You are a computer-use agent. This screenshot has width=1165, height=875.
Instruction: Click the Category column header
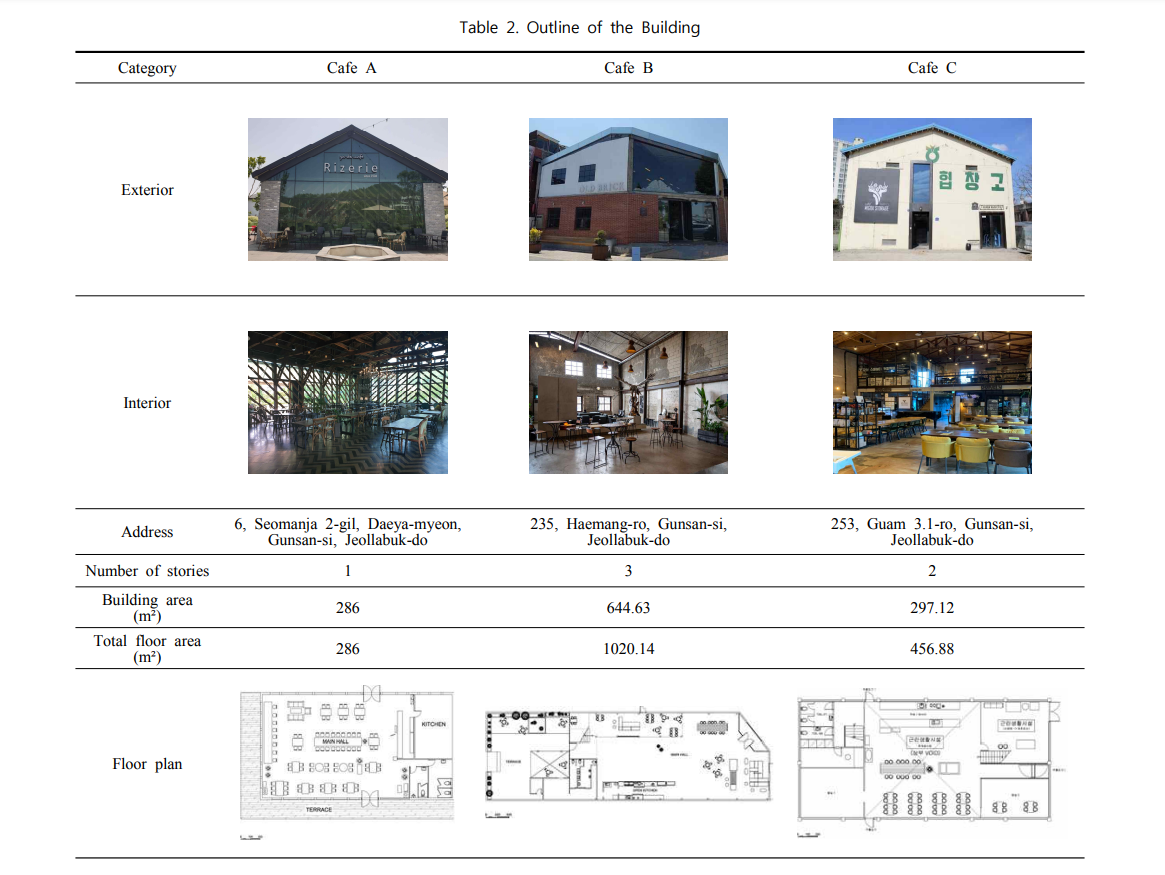tap(147, 68)
